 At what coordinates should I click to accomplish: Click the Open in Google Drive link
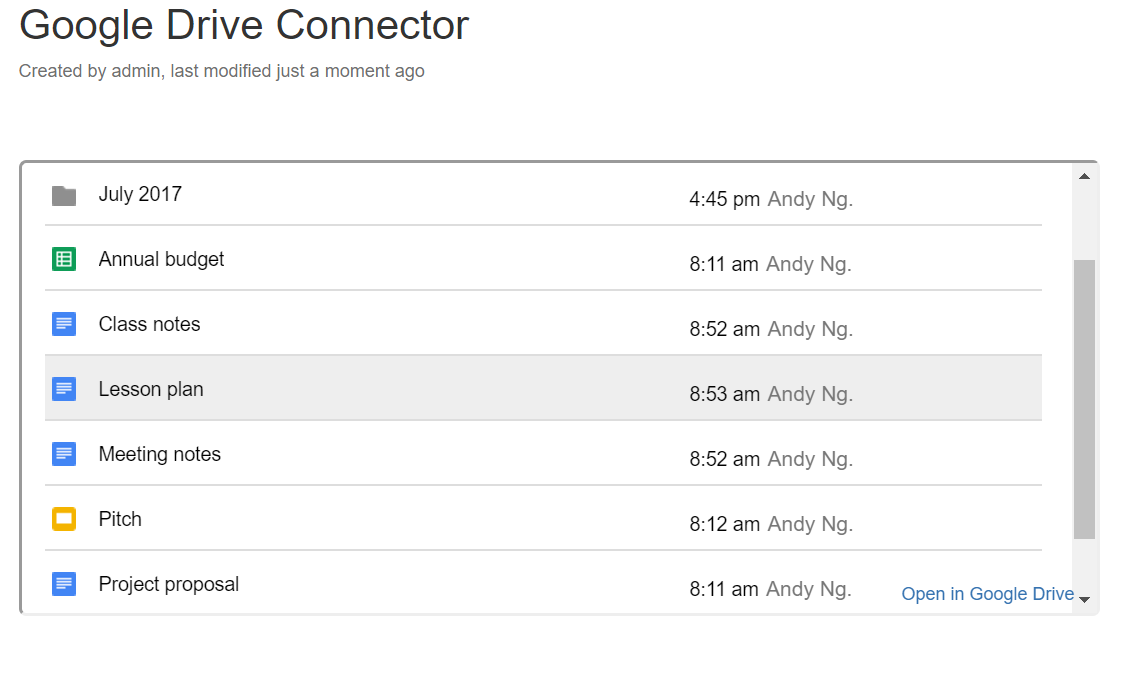[x=987, y=594]
